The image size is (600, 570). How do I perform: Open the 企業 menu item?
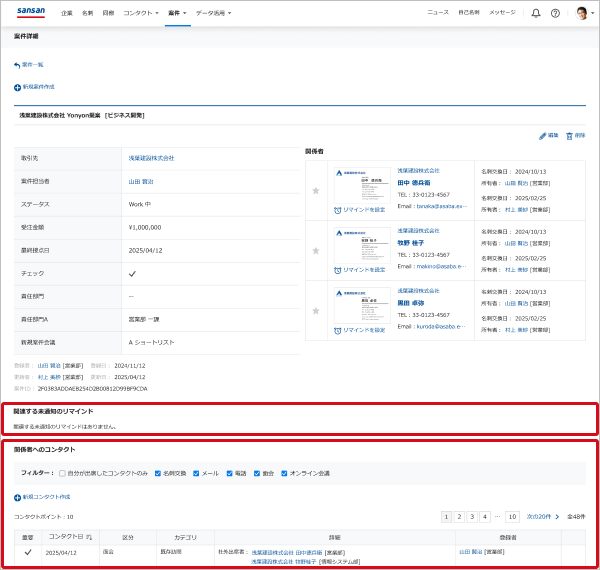coord(66,13)
